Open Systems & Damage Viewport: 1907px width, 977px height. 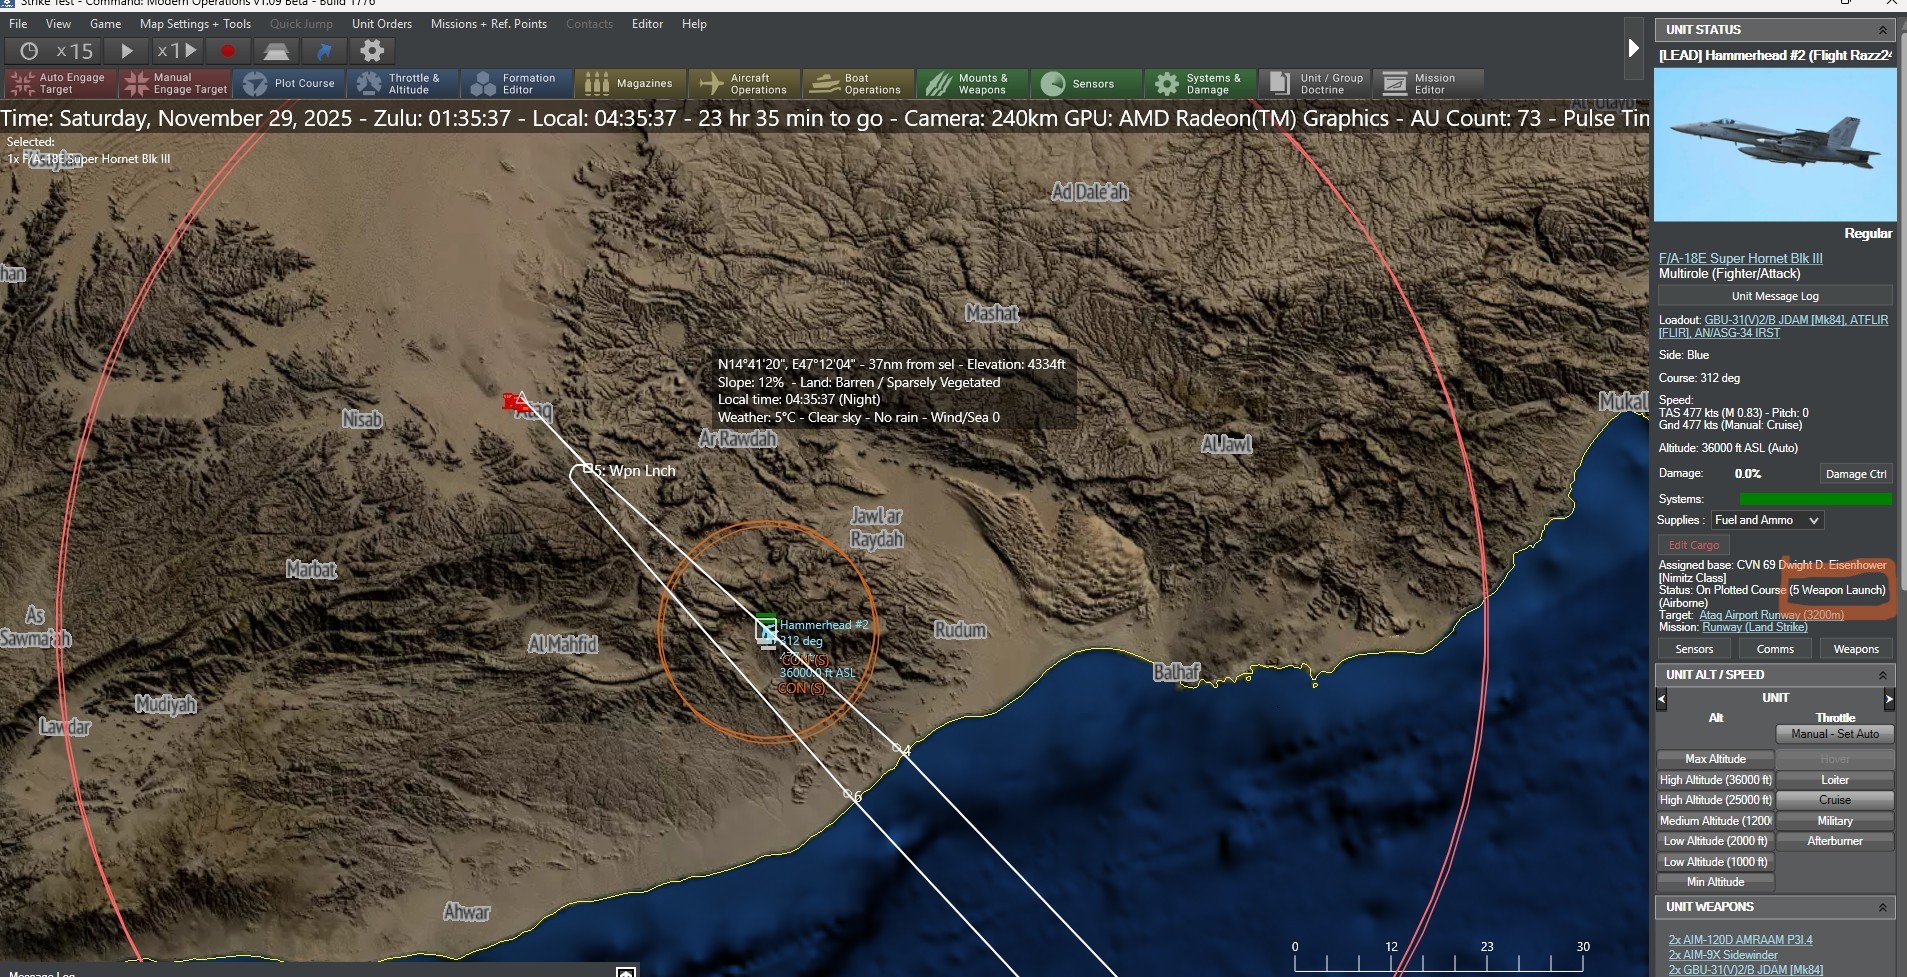click(x=1201, y=84)
